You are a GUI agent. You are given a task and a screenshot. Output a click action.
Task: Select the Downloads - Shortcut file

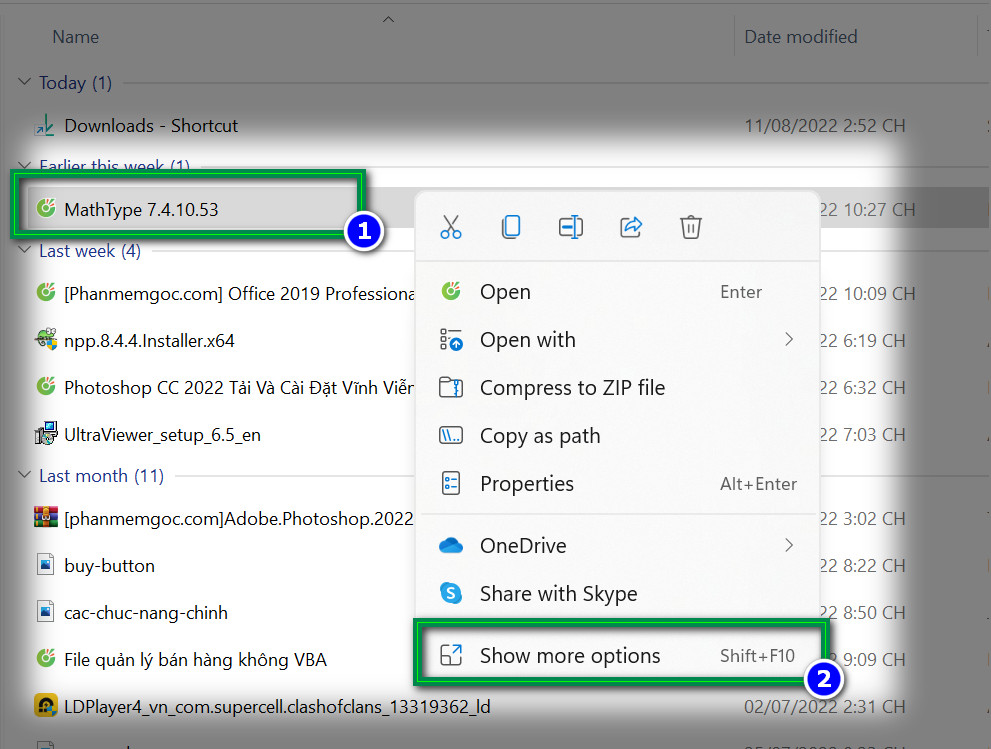151,126
